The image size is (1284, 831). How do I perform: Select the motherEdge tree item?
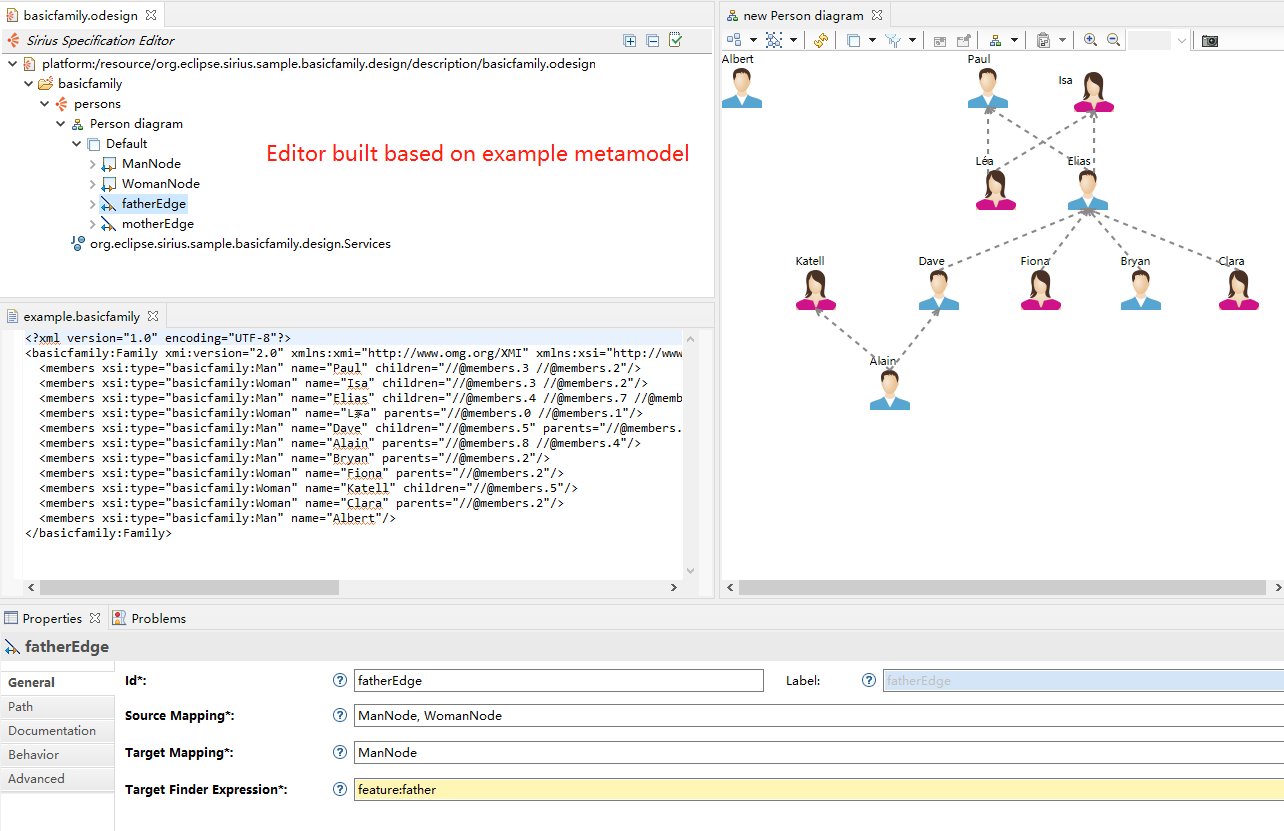pyautogui.click(x=157, y=224)
